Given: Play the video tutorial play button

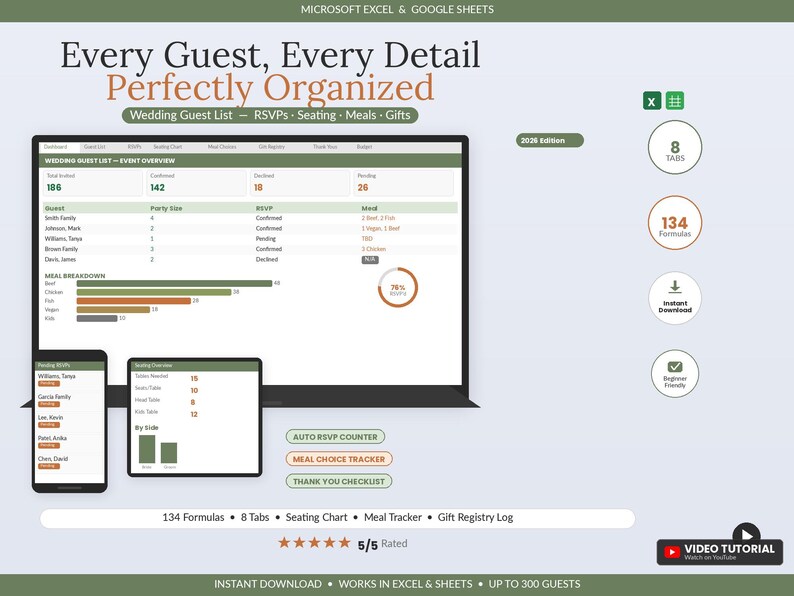Looking at the screenshot, I should pyautogui.click(x=746, y=534).
